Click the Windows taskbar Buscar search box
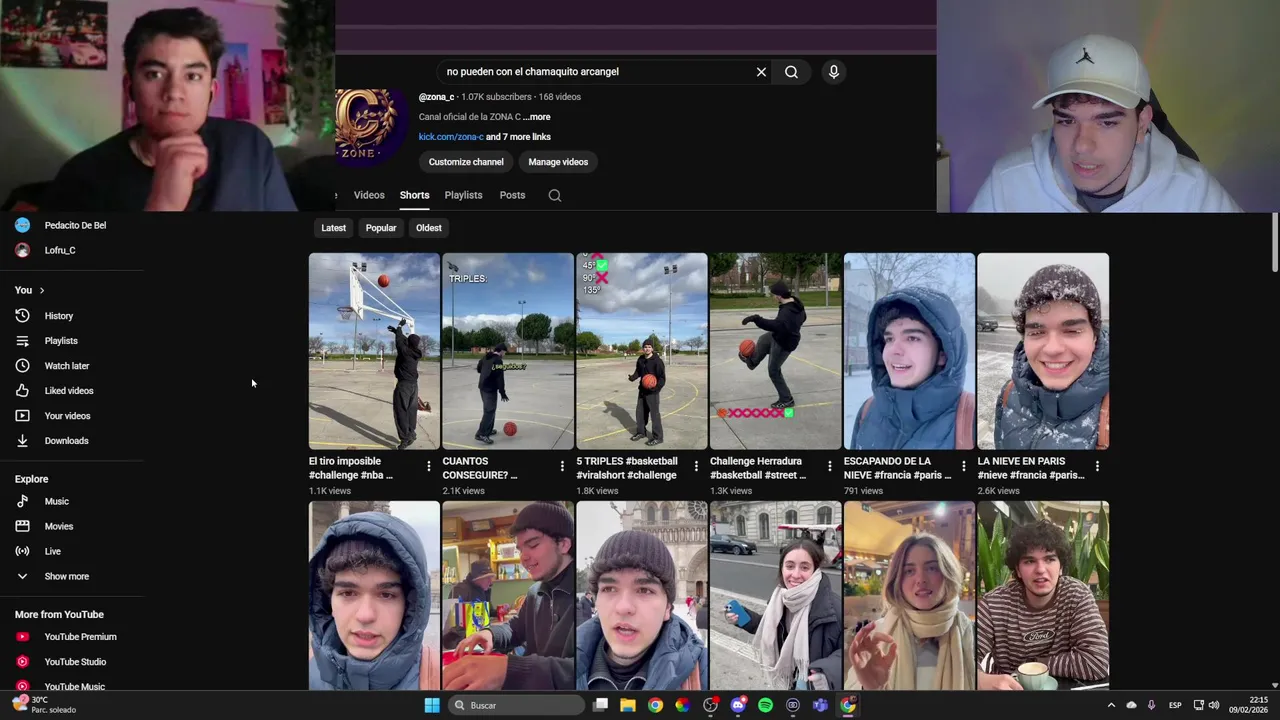The height and width of the screenshot is (720, 1280). coord(516,705)
